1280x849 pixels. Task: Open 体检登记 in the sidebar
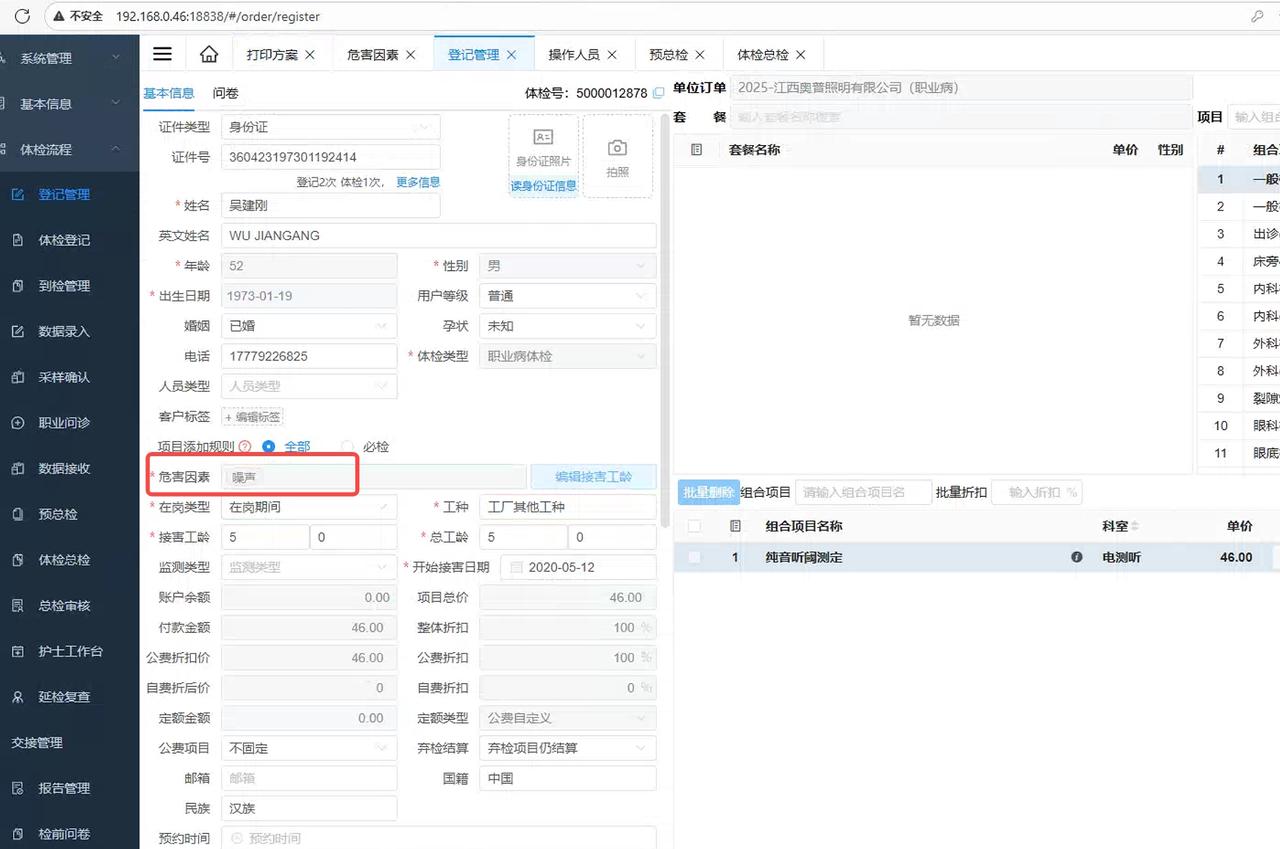(64, 240)
